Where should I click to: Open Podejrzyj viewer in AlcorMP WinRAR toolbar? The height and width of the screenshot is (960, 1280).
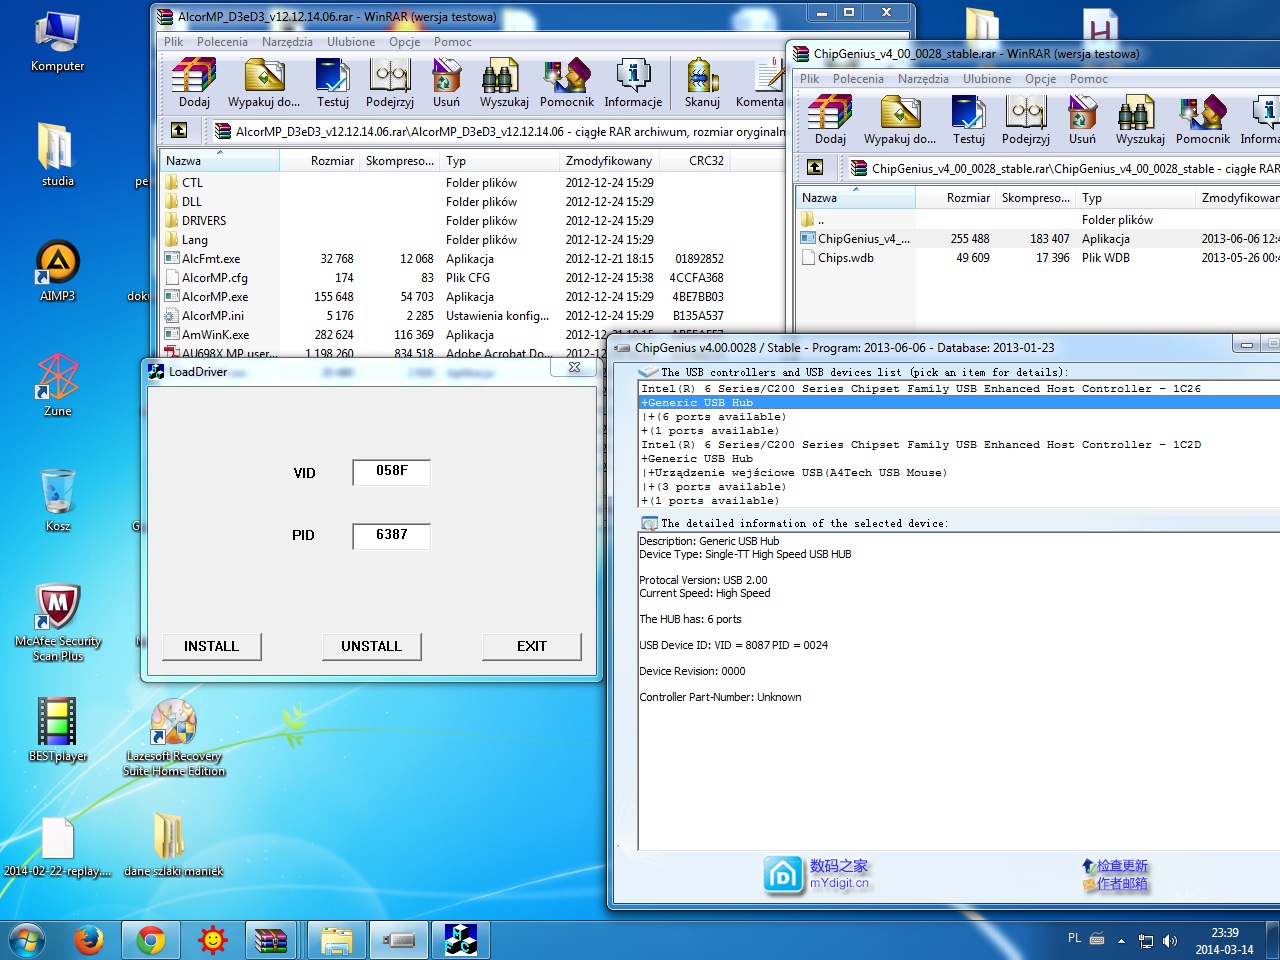click(x=389, y=82)
